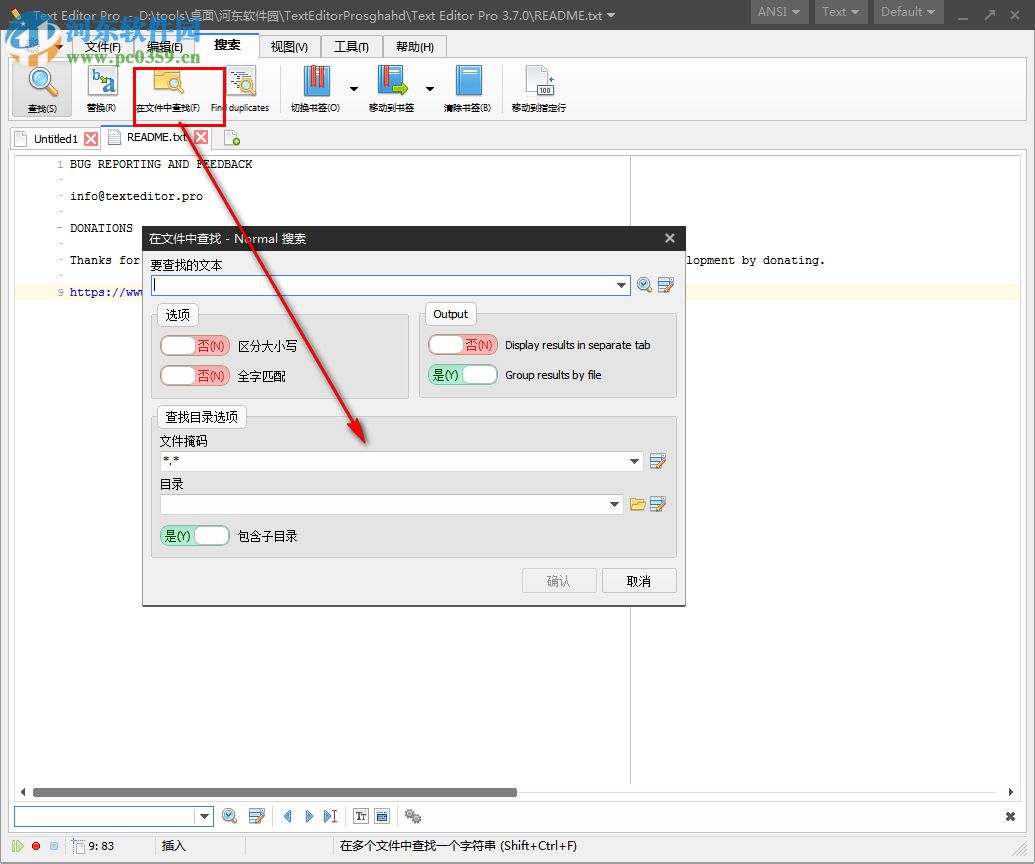Open the 视图(V) menu
Viewport: 1035px width, 864px height.
point(289,46)
